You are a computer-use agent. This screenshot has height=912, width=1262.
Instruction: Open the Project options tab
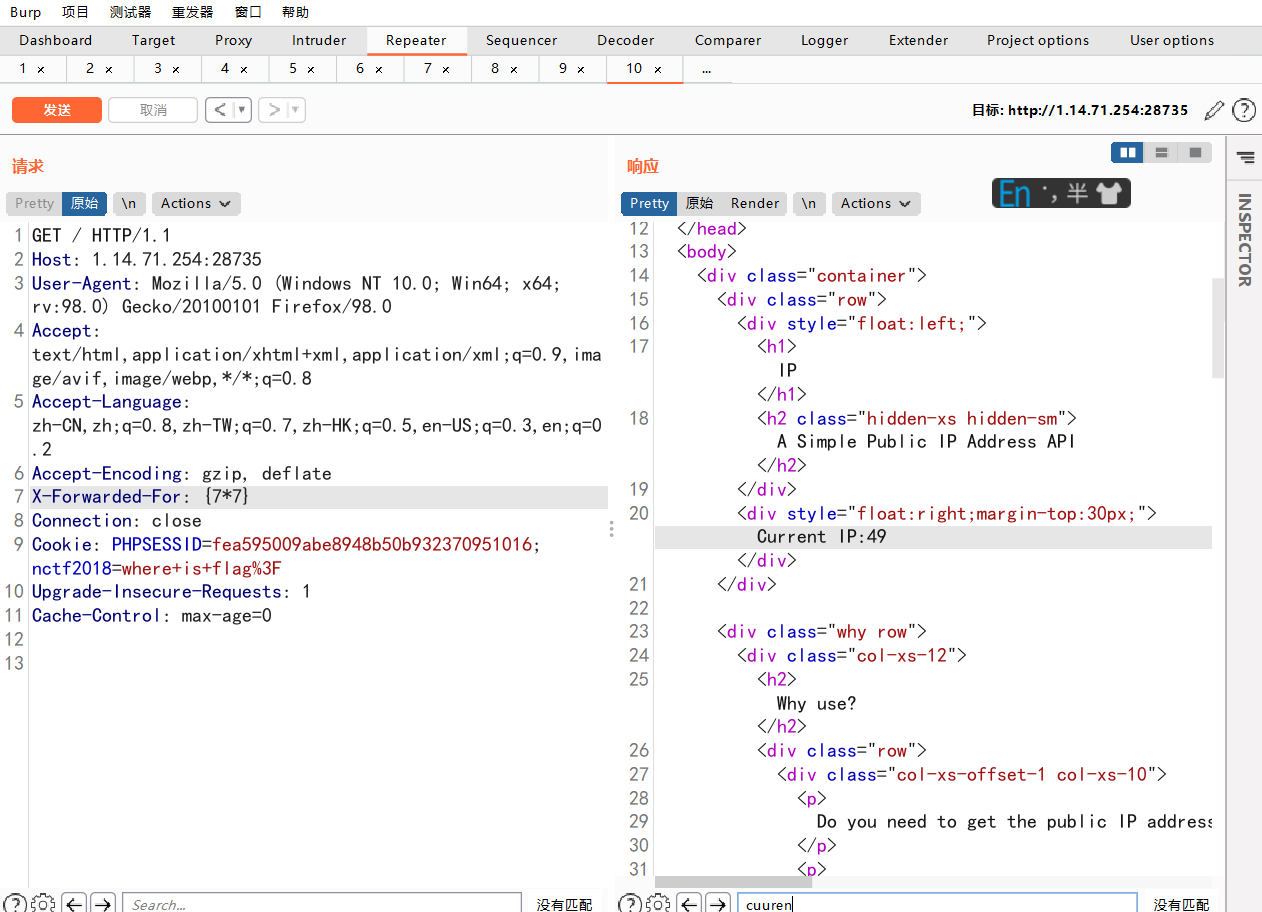click(x=1038, y=40)
